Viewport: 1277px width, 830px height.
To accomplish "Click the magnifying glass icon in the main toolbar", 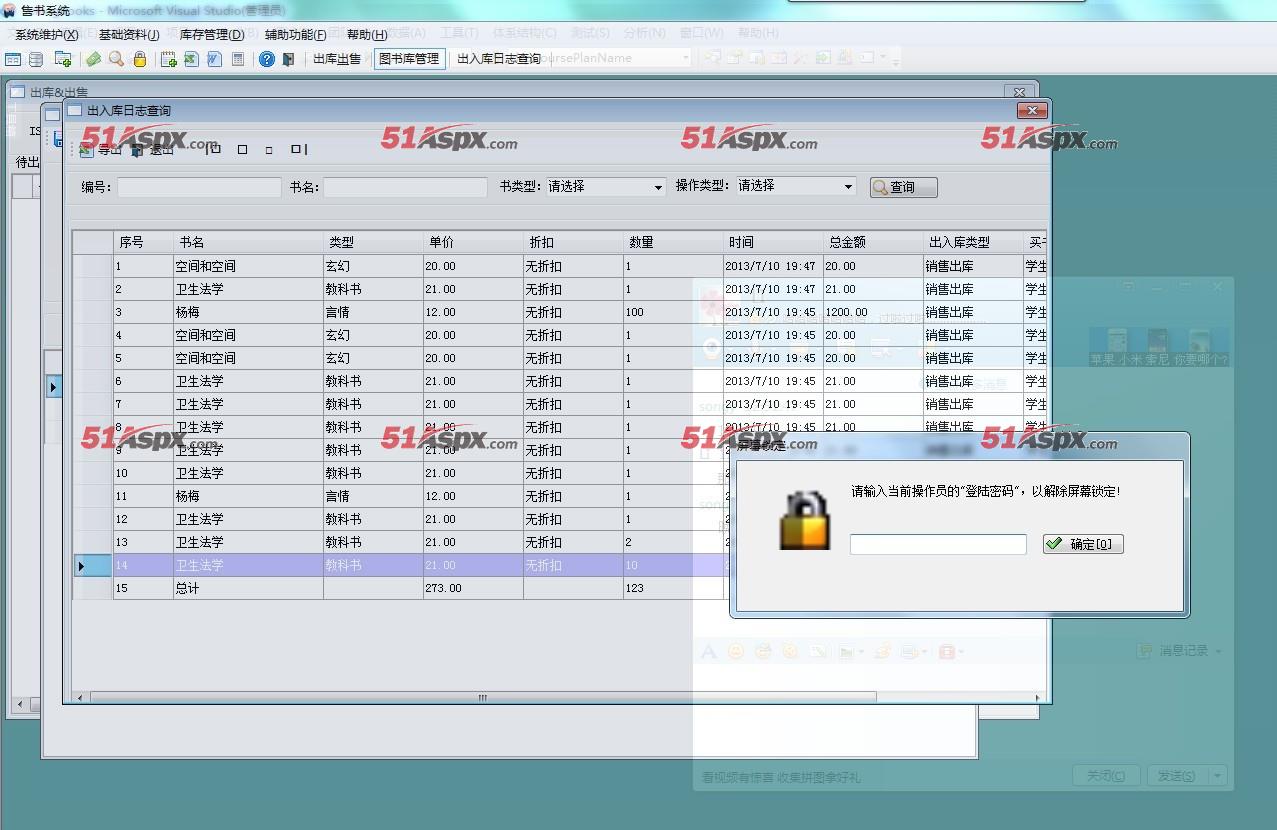I will (116, 59).
